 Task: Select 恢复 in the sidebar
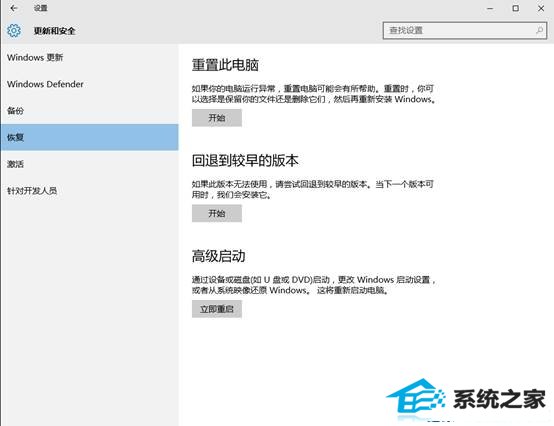click(89, 137)
